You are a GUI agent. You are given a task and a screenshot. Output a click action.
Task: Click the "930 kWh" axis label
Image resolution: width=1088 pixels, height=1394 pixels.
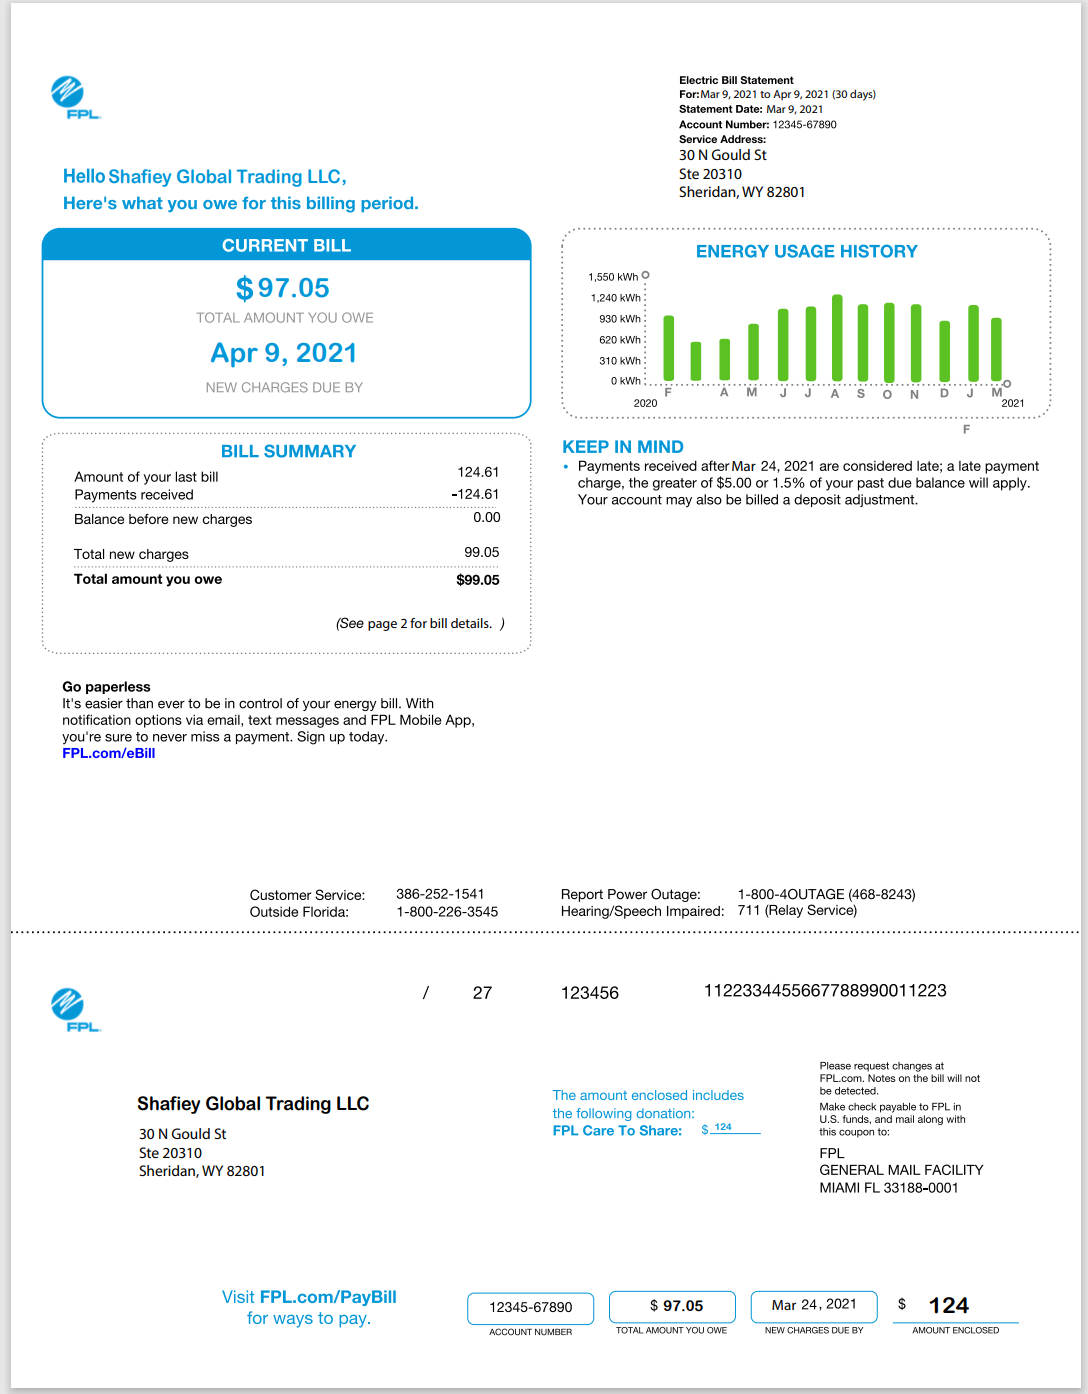[620, 319]
